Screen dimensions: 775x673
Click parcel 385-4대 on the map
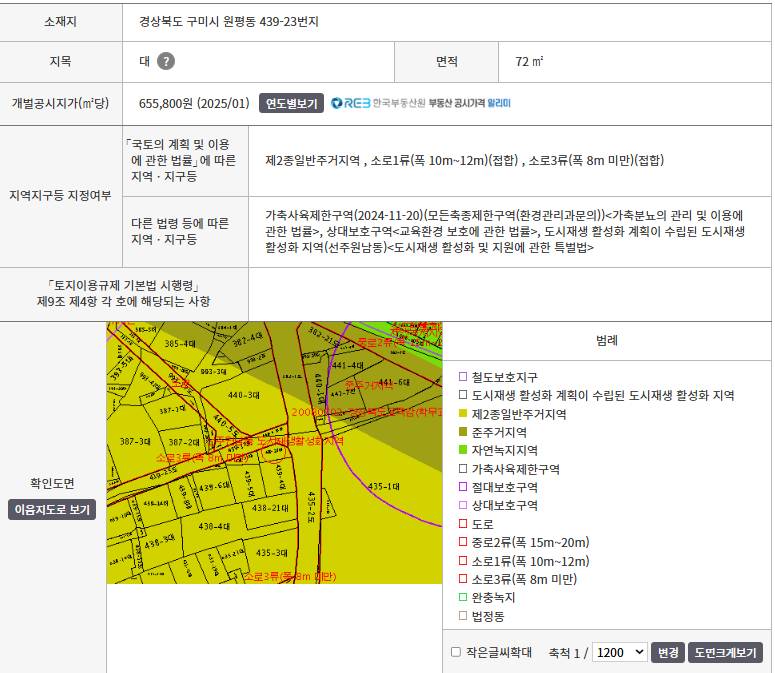tap(180, 343)
